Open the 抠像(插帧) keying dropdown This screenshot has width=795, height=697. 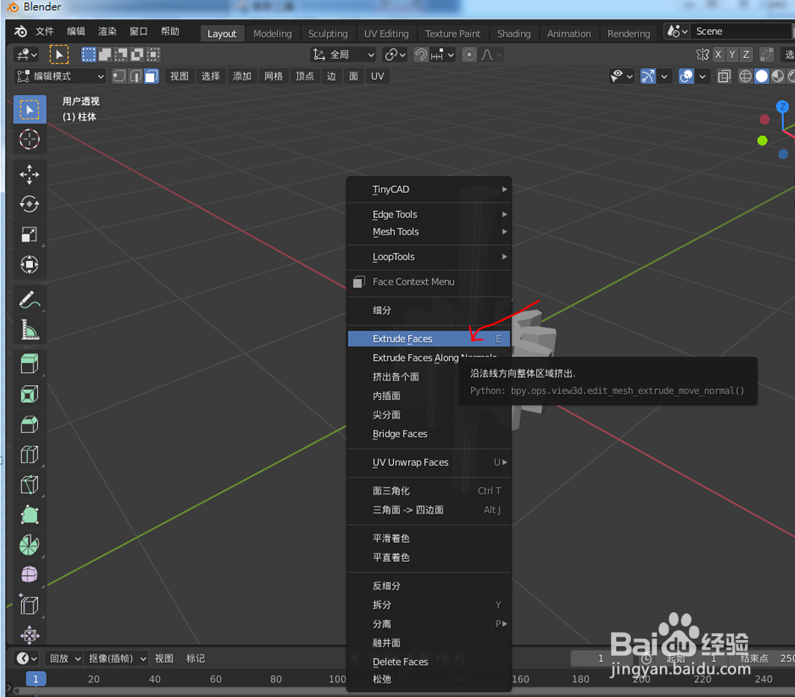[x=117, y=658]
